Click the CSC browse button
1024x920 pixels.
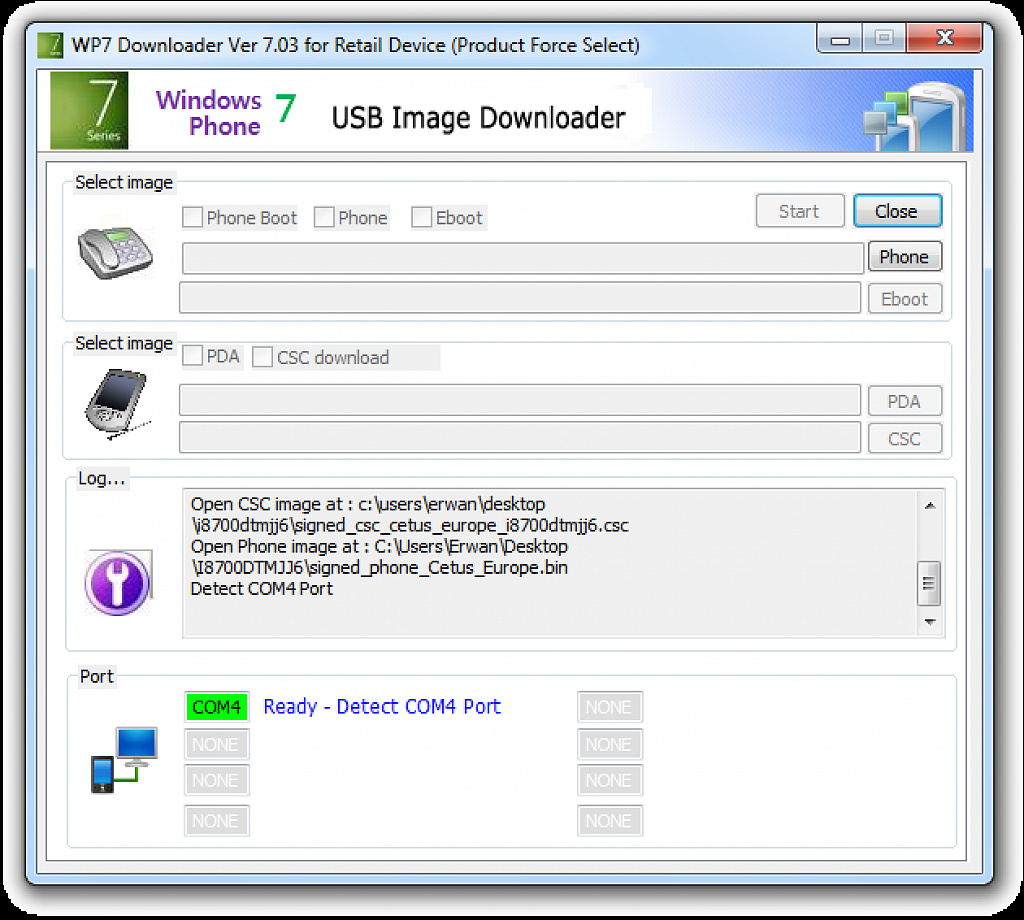[x=904, y=439]
